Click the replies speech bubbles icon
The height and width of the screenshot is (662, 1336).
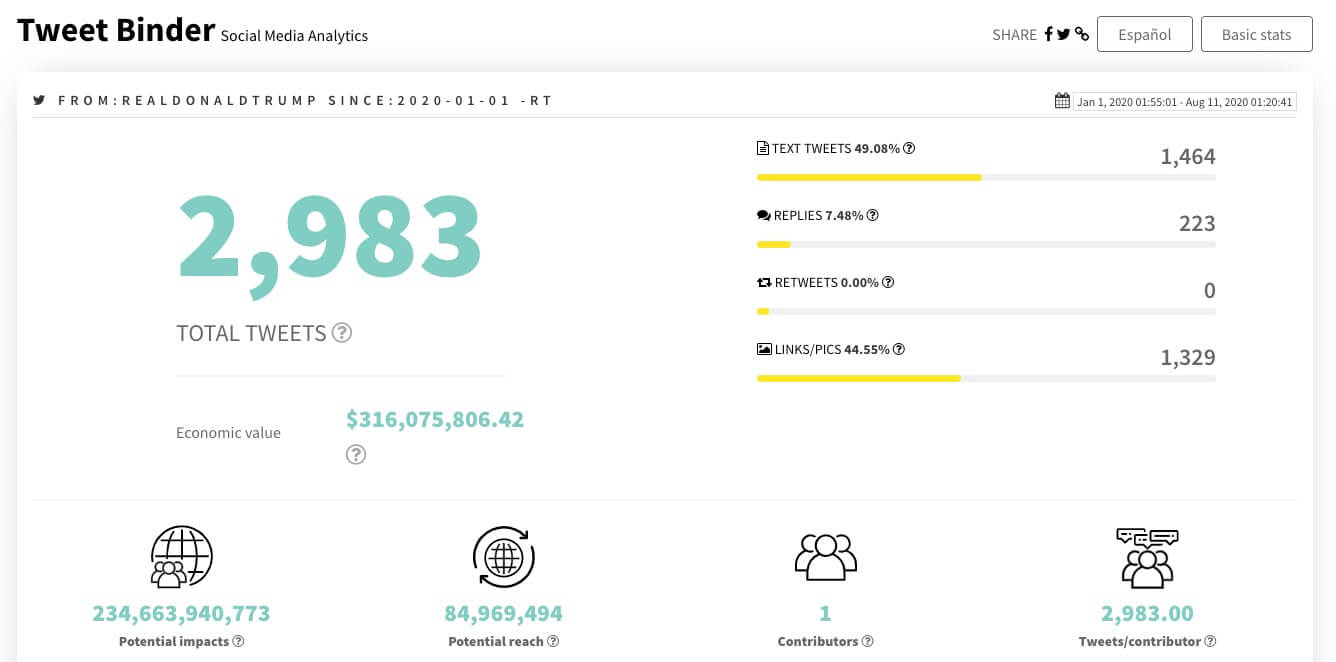point(764,215)
